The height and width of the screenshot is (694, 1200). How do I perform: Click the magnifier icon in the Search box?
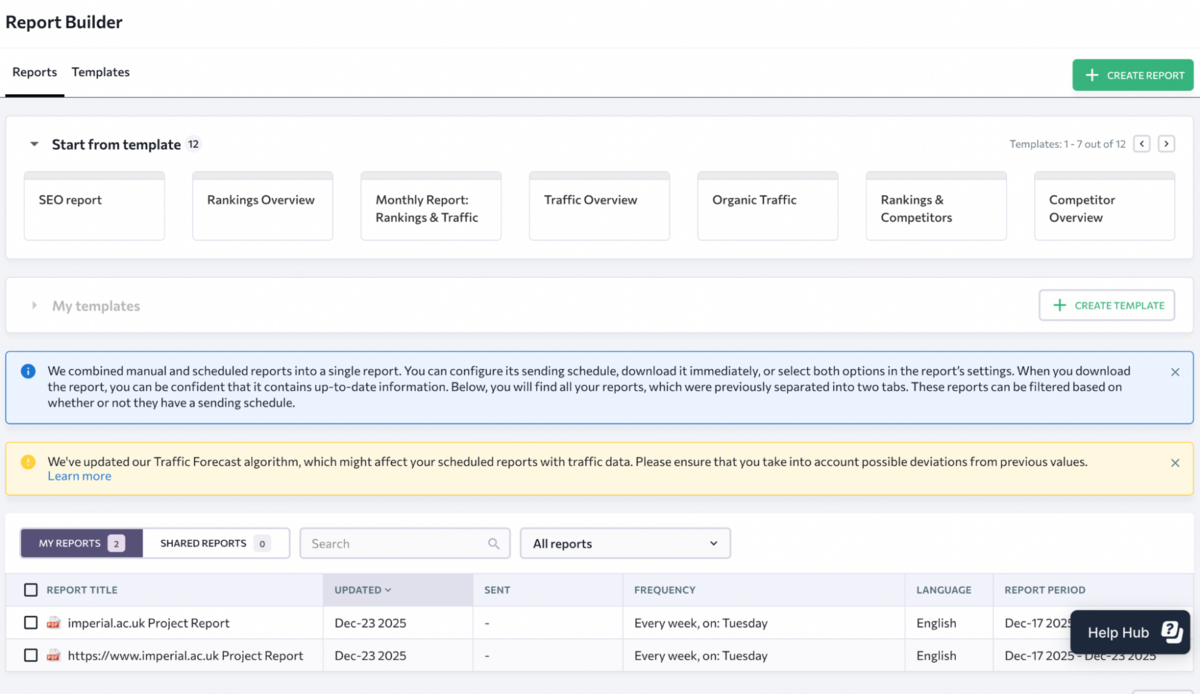[x=494, y=544]
